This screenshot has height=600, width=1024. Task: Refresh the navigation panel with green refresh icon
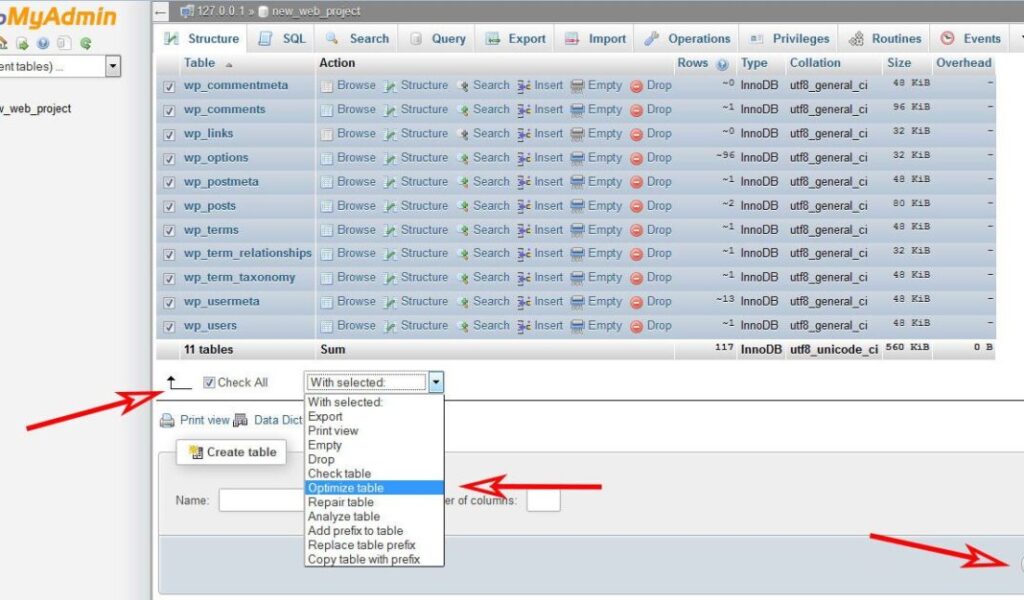(86, 44)
